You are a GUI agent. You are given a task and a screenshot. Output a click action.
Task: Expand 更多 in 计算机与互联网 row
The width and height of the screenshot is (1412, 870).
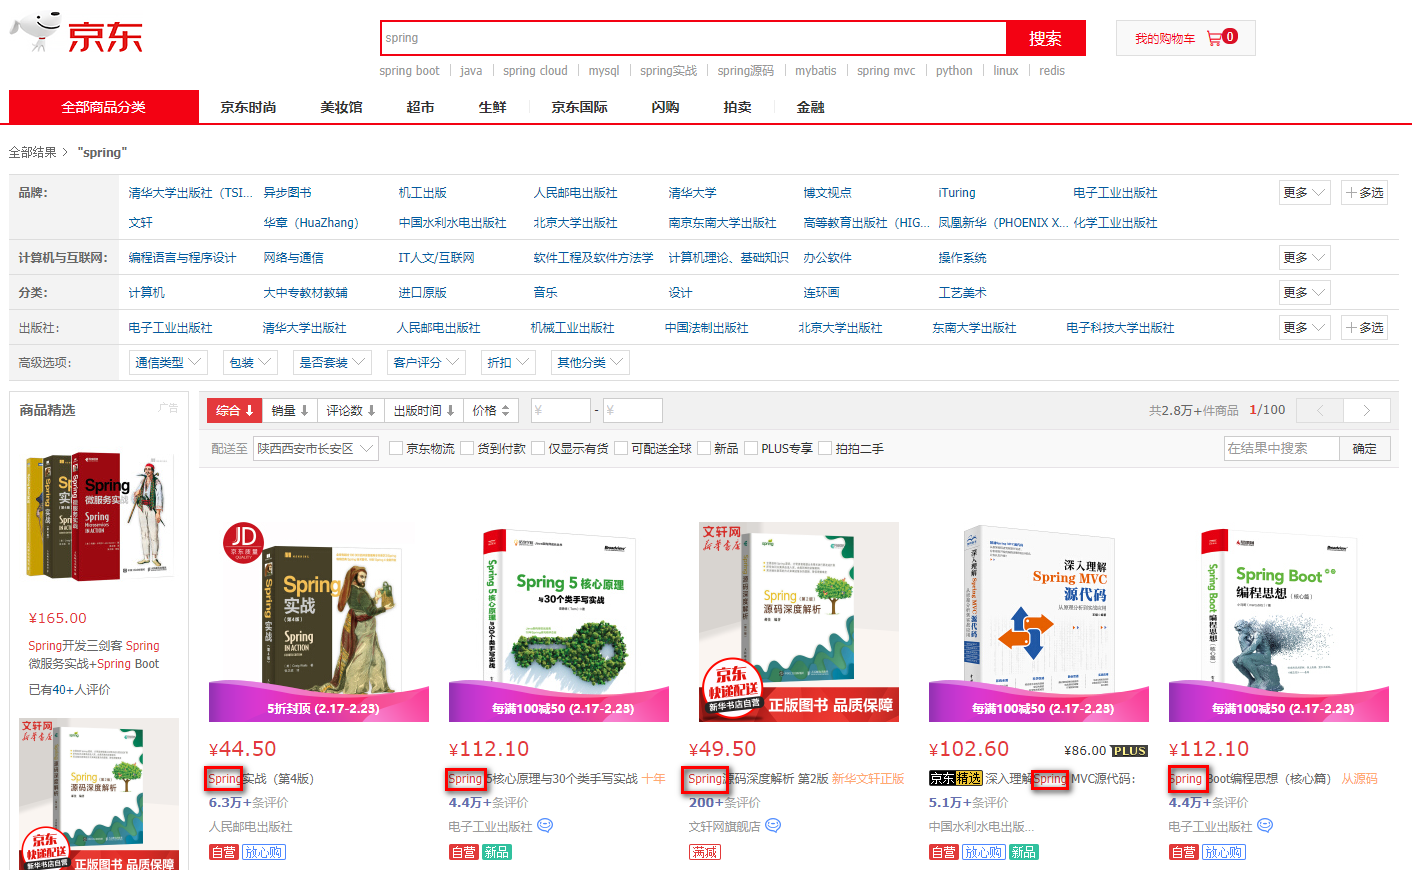pyautogui.click(x=1304, y=257)
